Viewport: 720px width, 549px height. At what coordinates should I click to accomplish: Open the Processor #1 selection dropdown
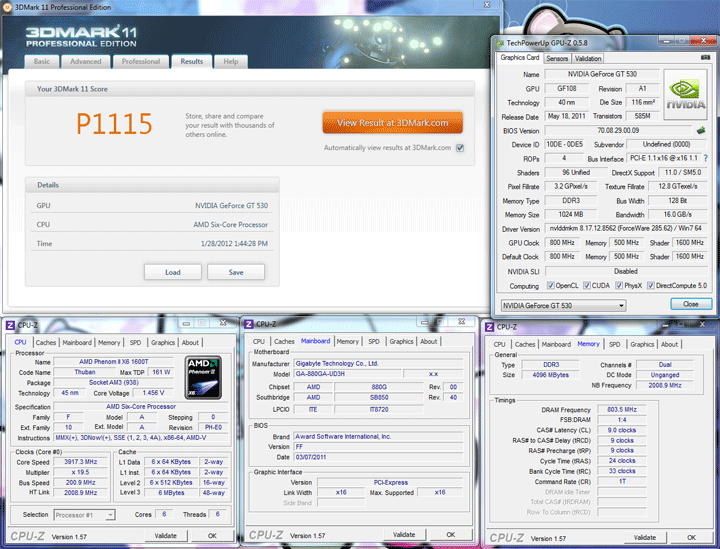coord(84,515)
